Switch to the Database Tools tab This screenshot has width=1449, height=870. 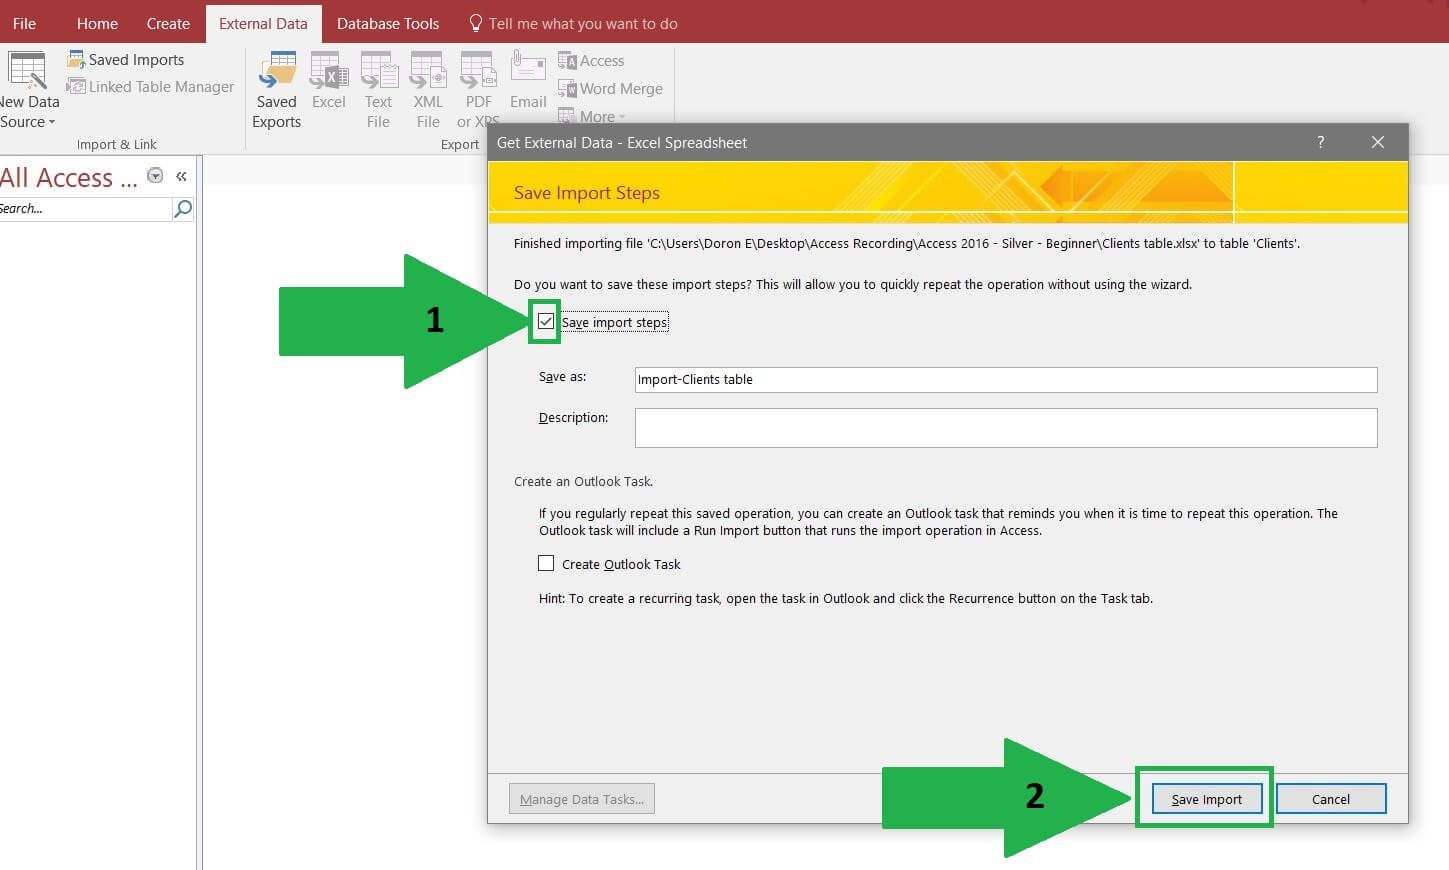click(388, 23)
